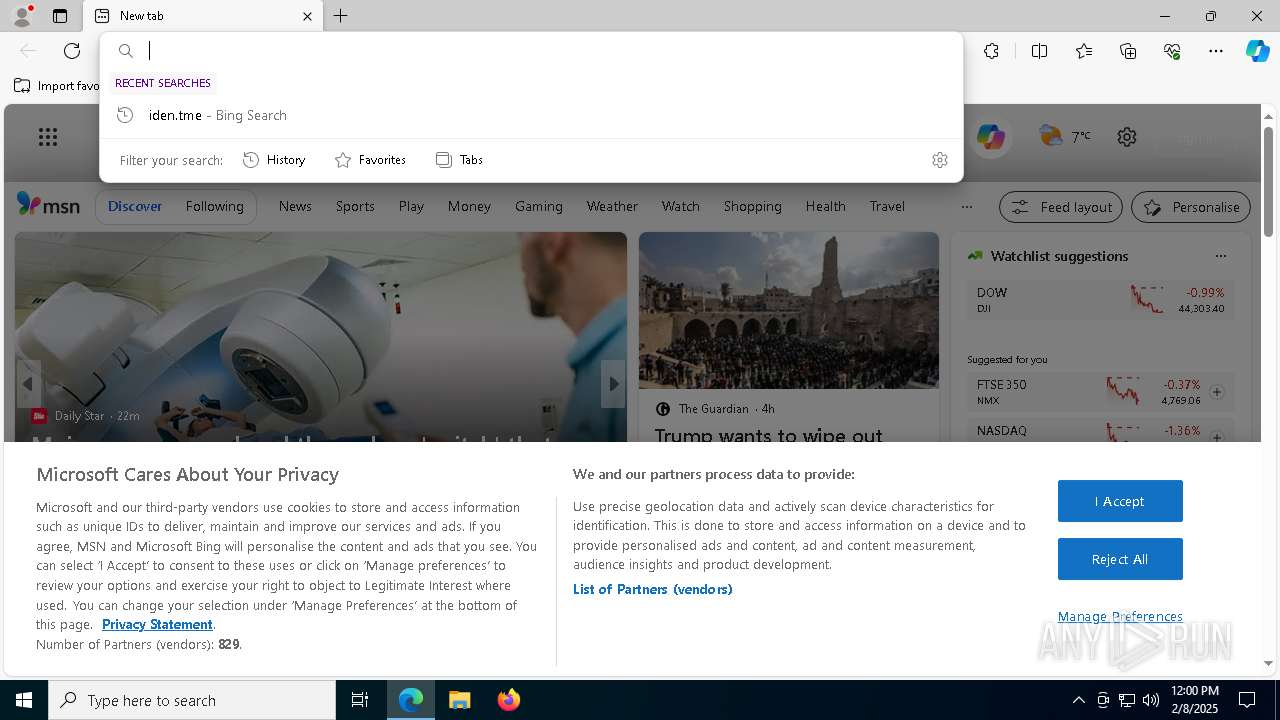Open DOW stock row

[x=1100, y=299]
